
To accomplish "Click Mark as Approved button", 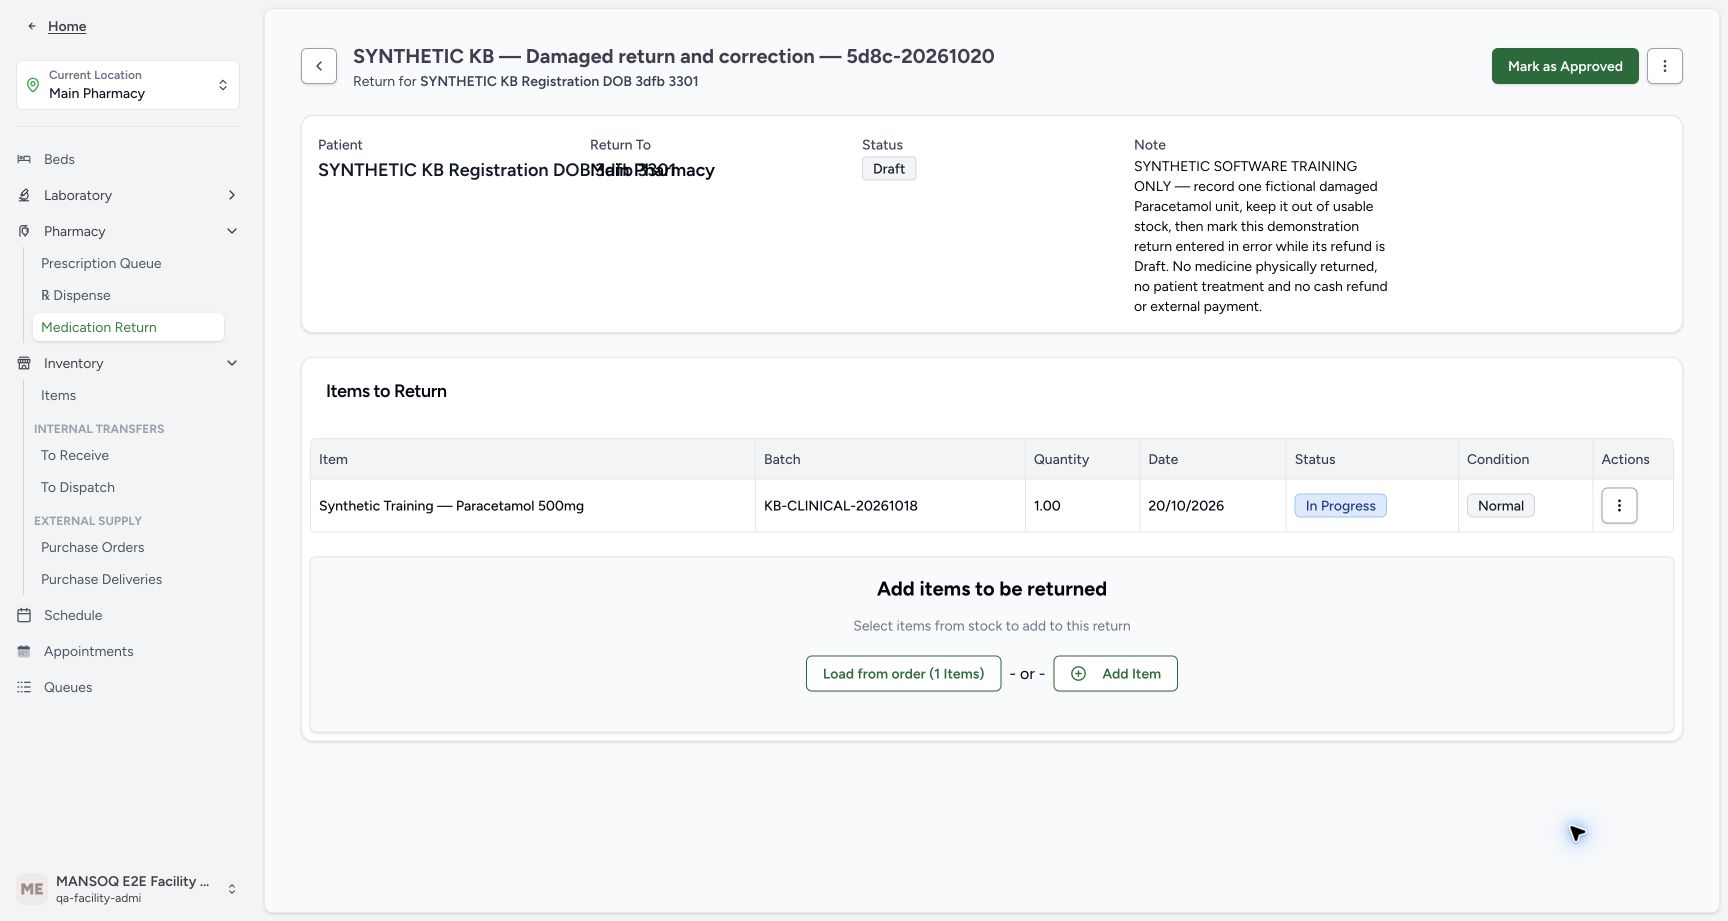I will 1565,66.
